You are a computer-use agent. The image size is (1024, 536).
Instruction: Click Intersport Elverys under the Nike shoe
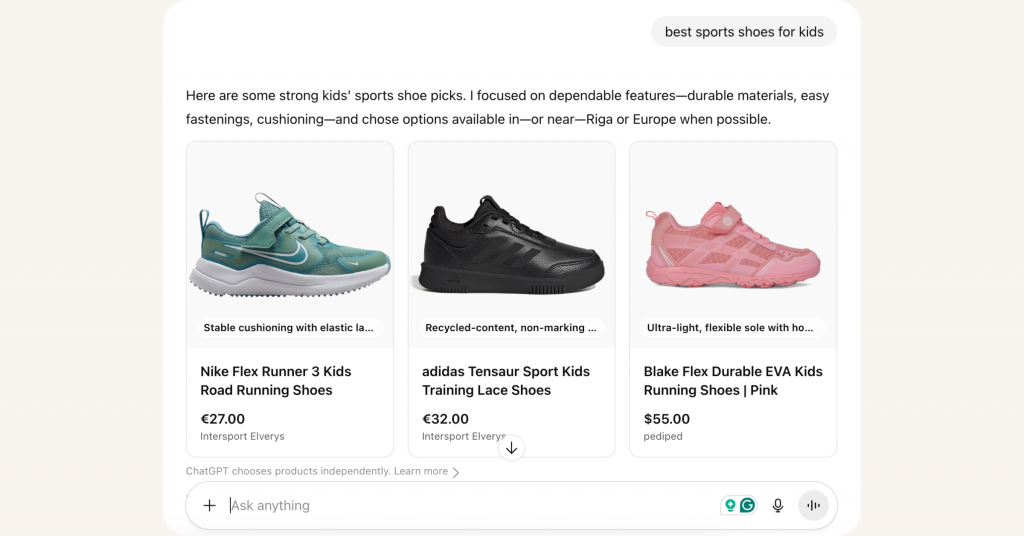[x=242, y=436]
